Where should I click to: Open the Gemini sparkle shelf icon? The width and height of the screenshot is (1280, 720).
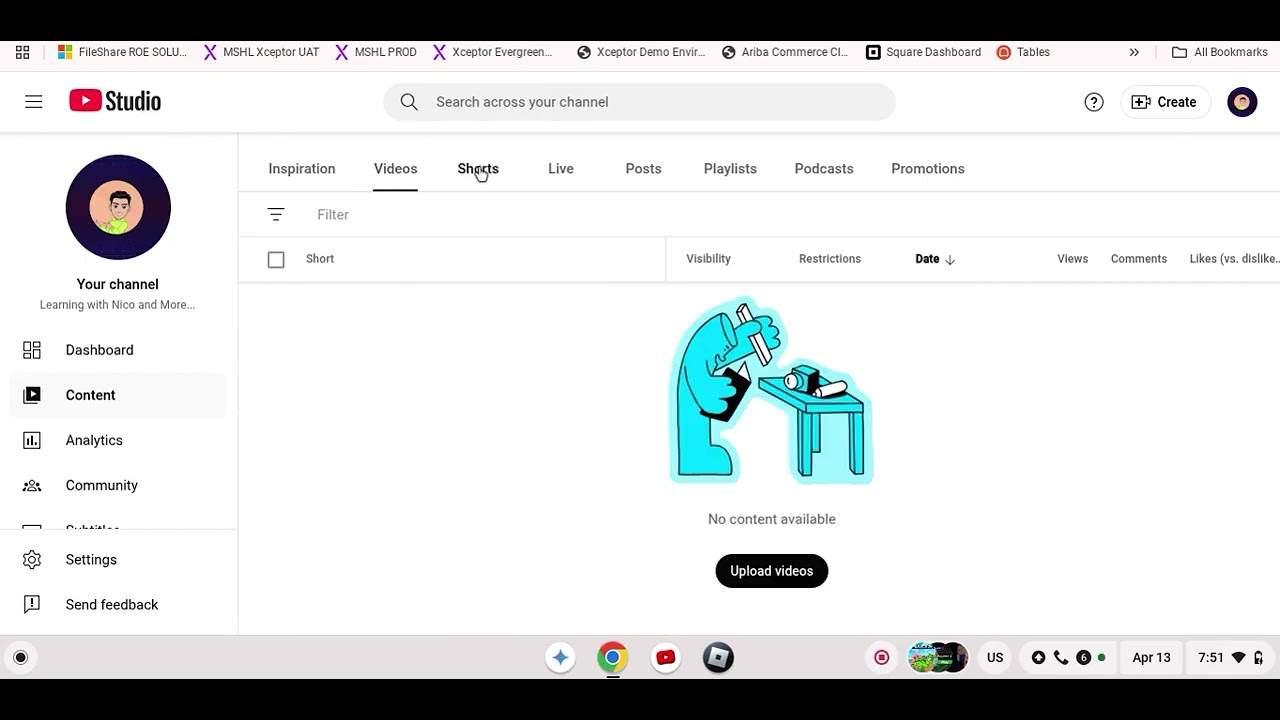coord(560,658)
